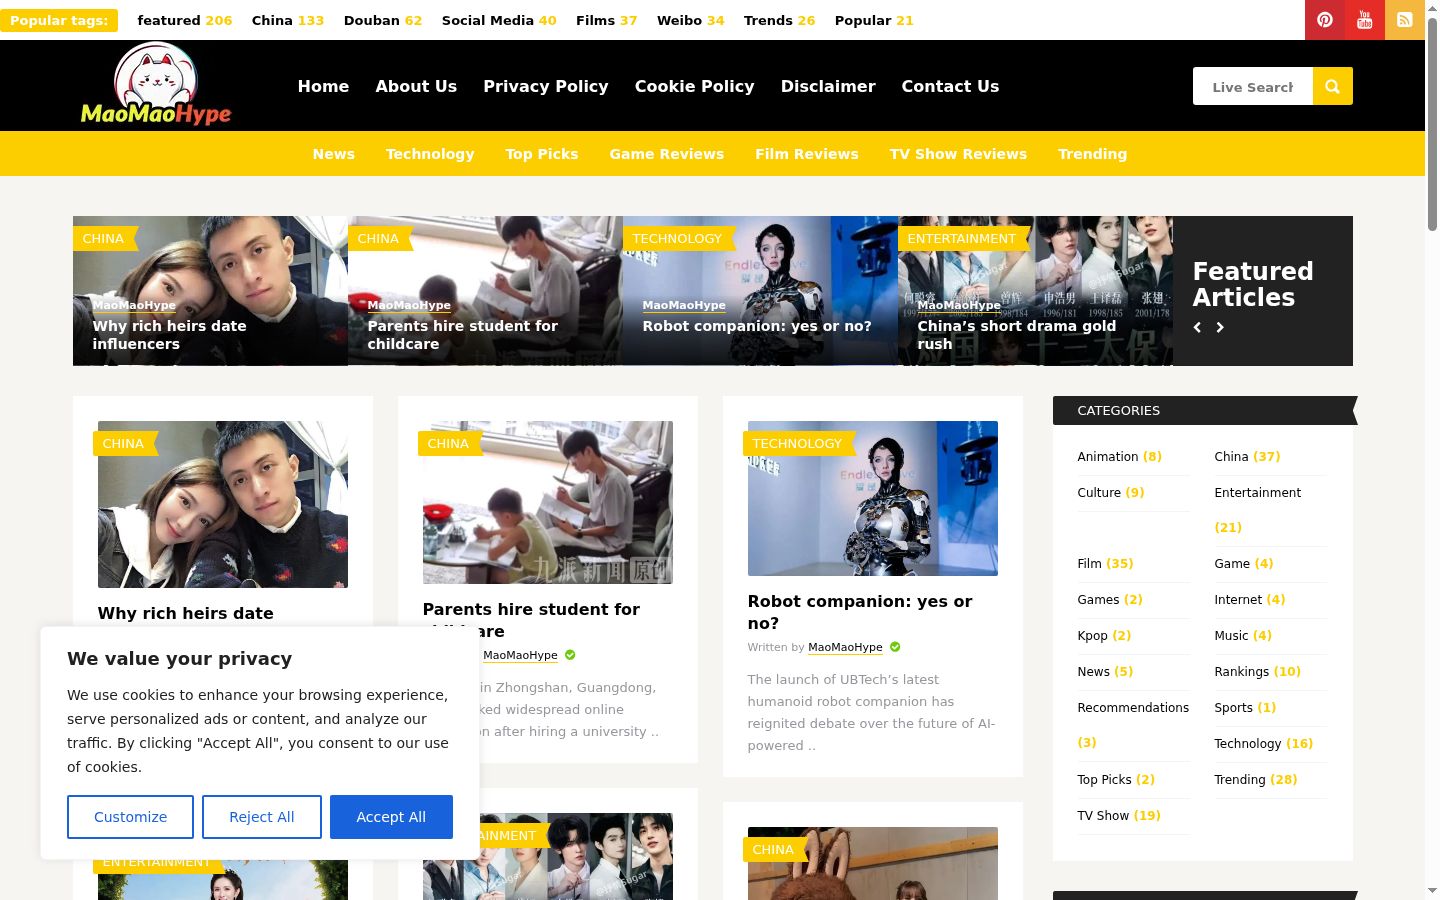Select TV Show Reviews in yellow bar

point(958,154)
